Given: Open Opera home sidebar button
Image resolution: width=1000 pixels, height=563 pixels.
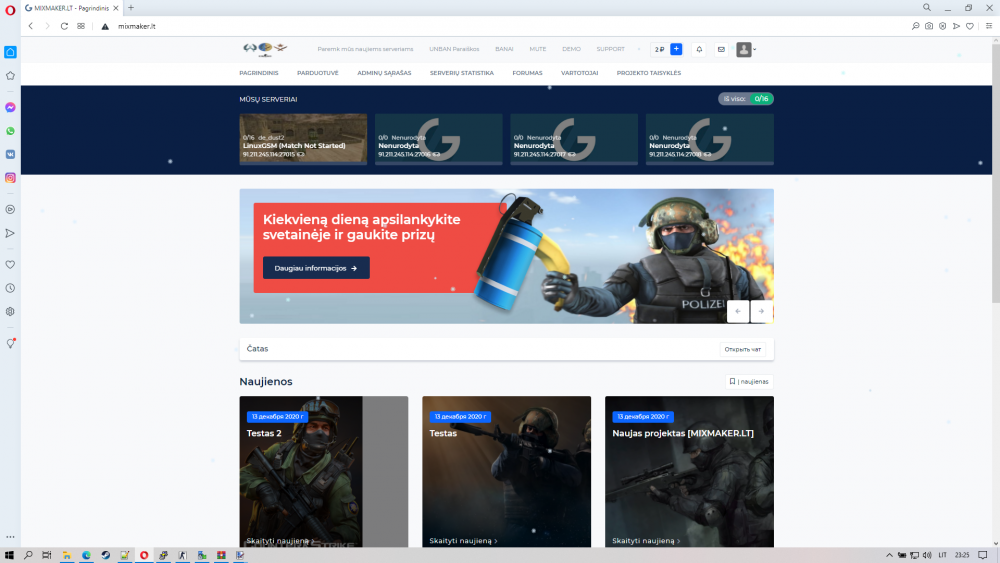Looking at the screenshot, I should [x=10, y=52].
